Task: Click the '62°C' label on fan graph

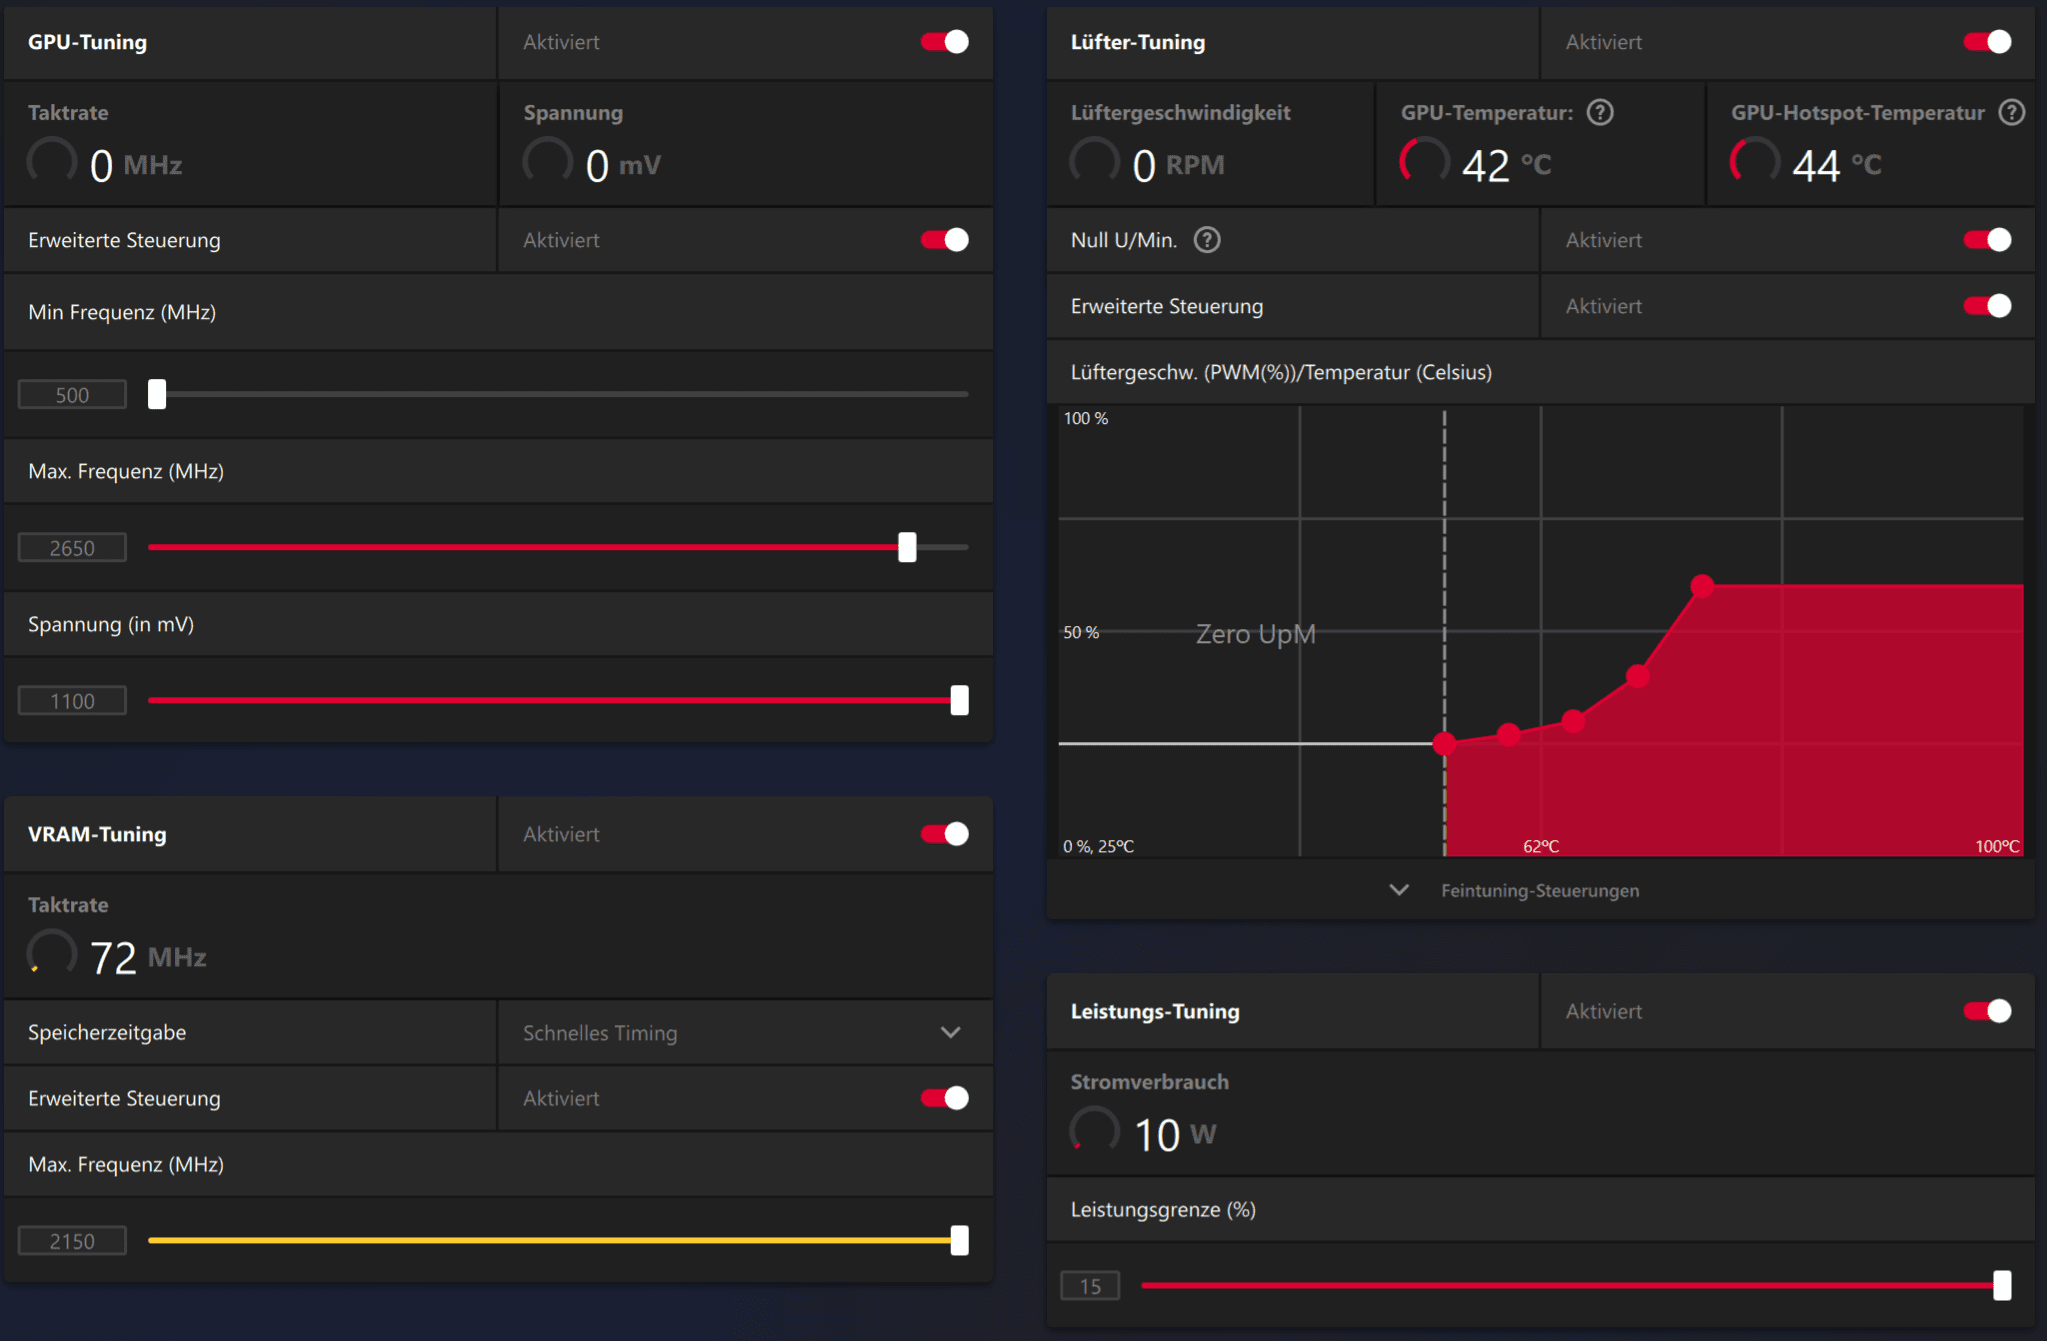Action: pos(1541,846)
